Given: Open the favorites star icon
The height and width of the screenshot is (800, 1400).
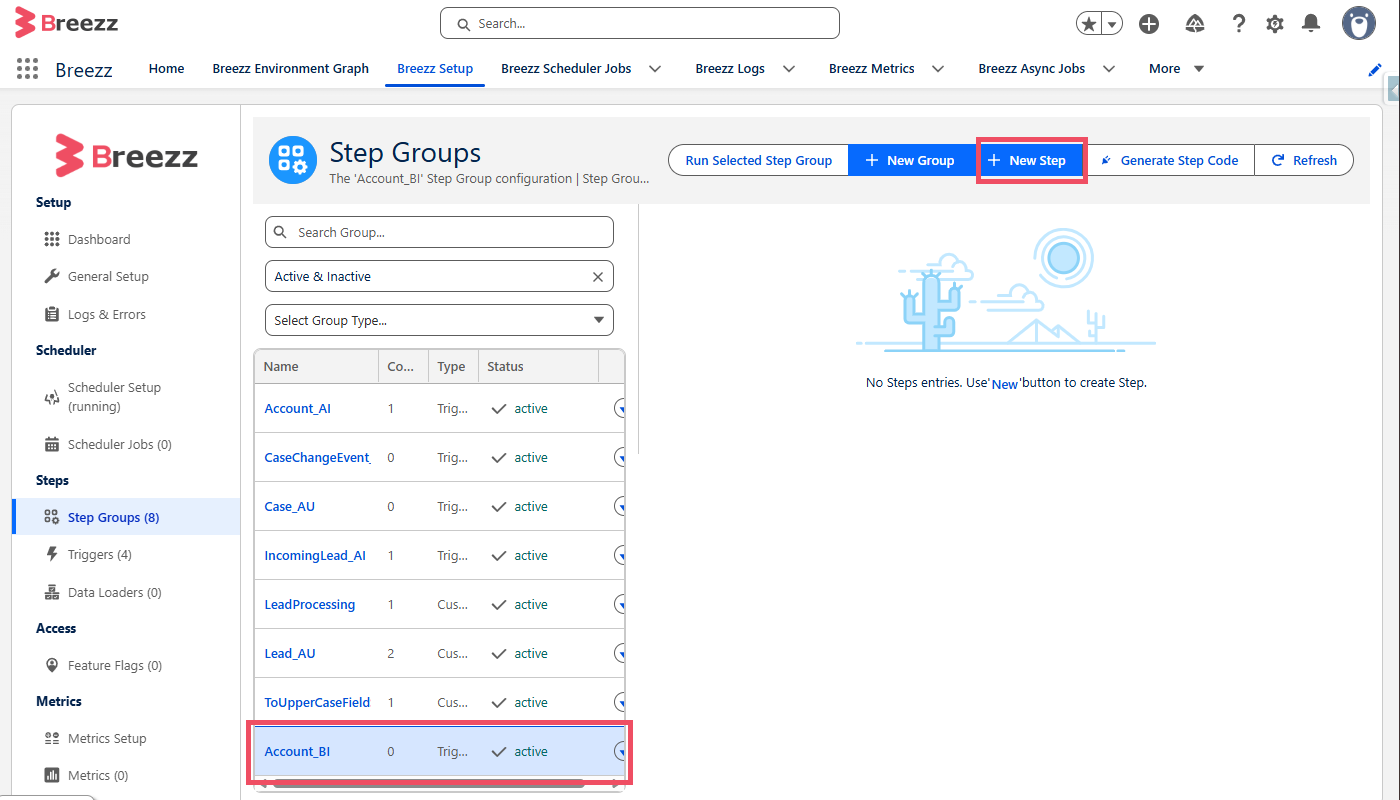Looking at the screenshot, I should pyautogui.click(x=1089, y=24).
